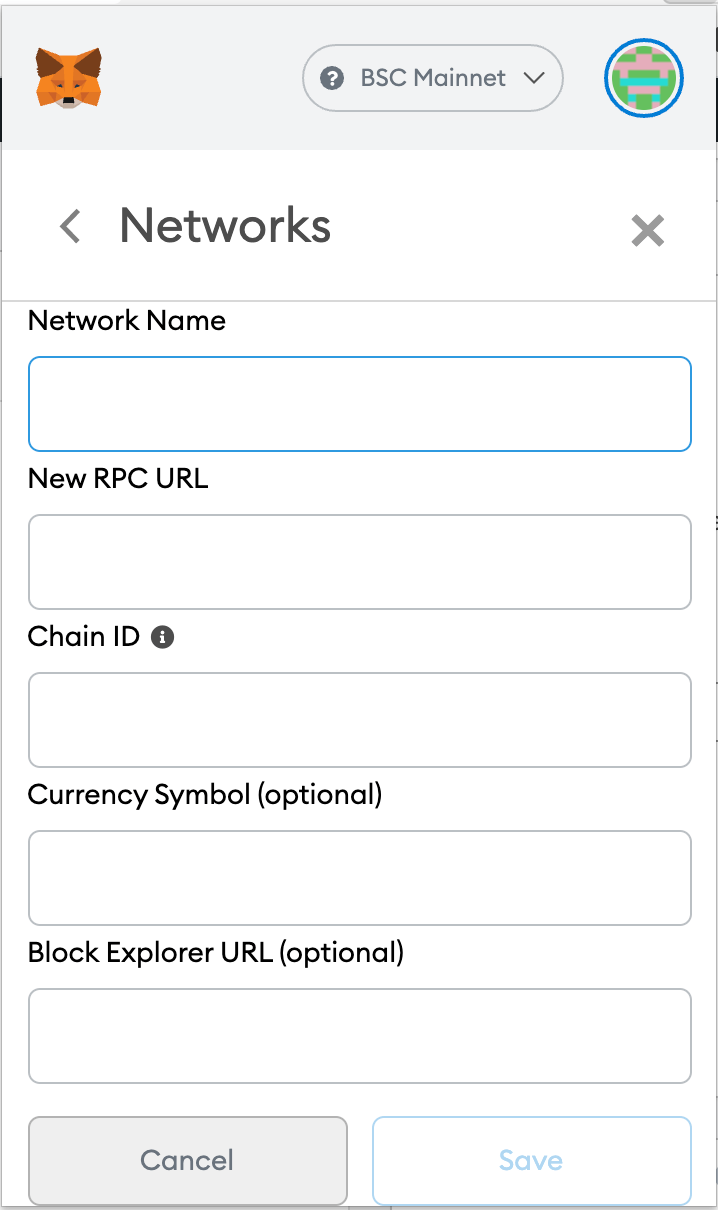Screen dimensions: 718x1210
Task: Click the "New RPC URL" label text
Action: (x=118, y=478)
